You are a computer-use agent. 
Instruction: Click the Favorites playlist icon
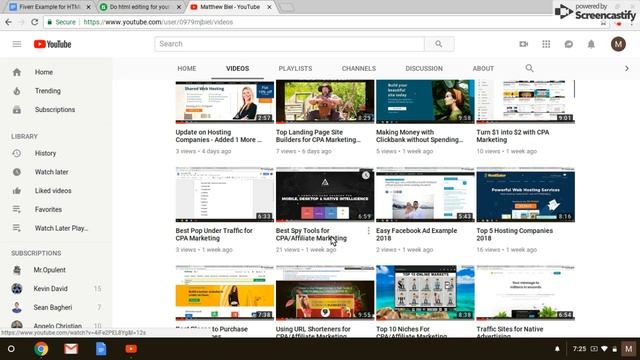17,209
